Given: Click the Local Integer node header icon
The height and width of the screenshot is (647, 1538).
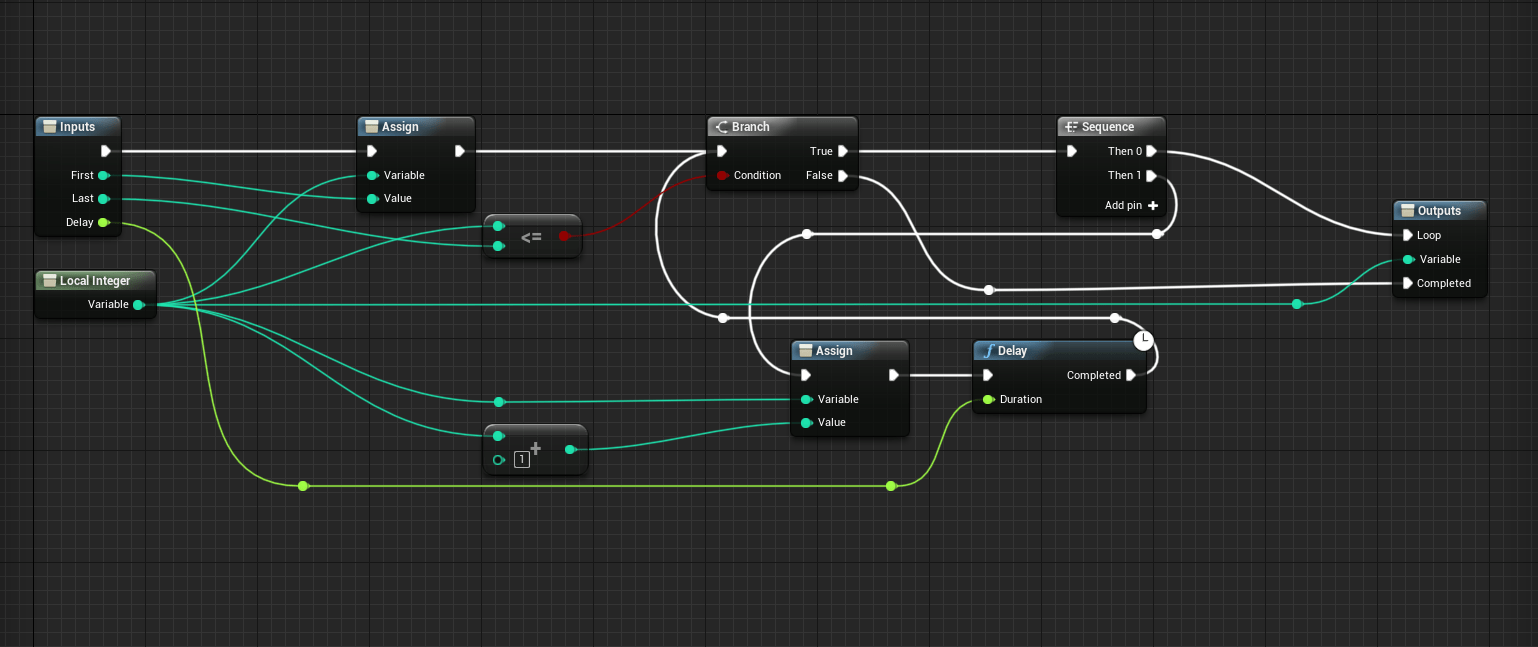Looking at the screenshot, I should pyautogui.click(x=48, y=280).
